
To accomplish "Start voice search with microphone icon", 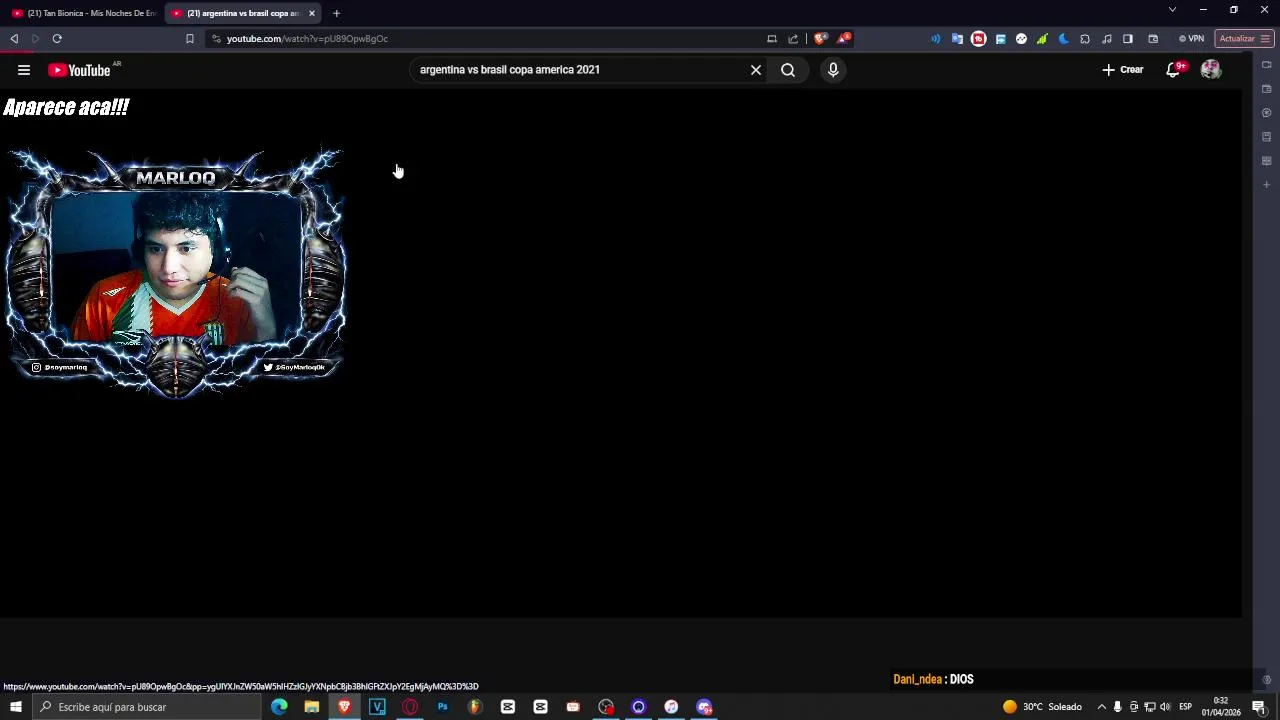I will 833,70.
